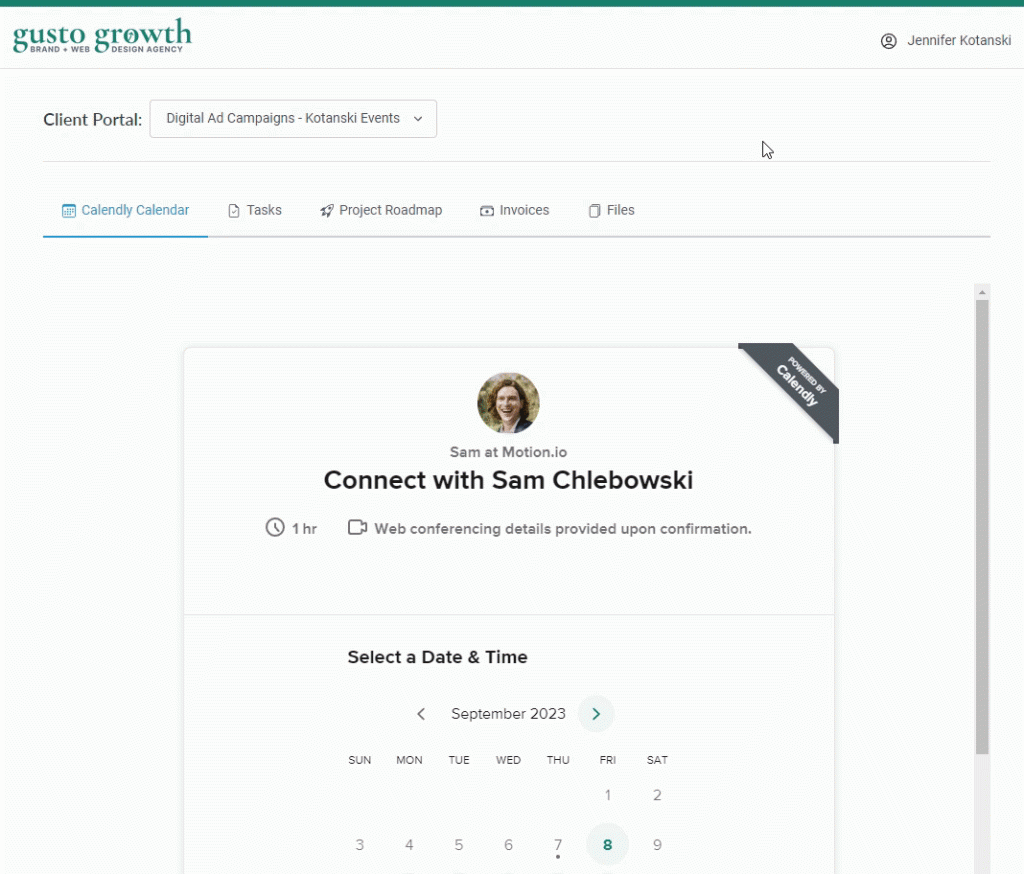The image size is (1024, 874).
Task: Click the Calendly calendar tab icon
Action: coord(69,210)
